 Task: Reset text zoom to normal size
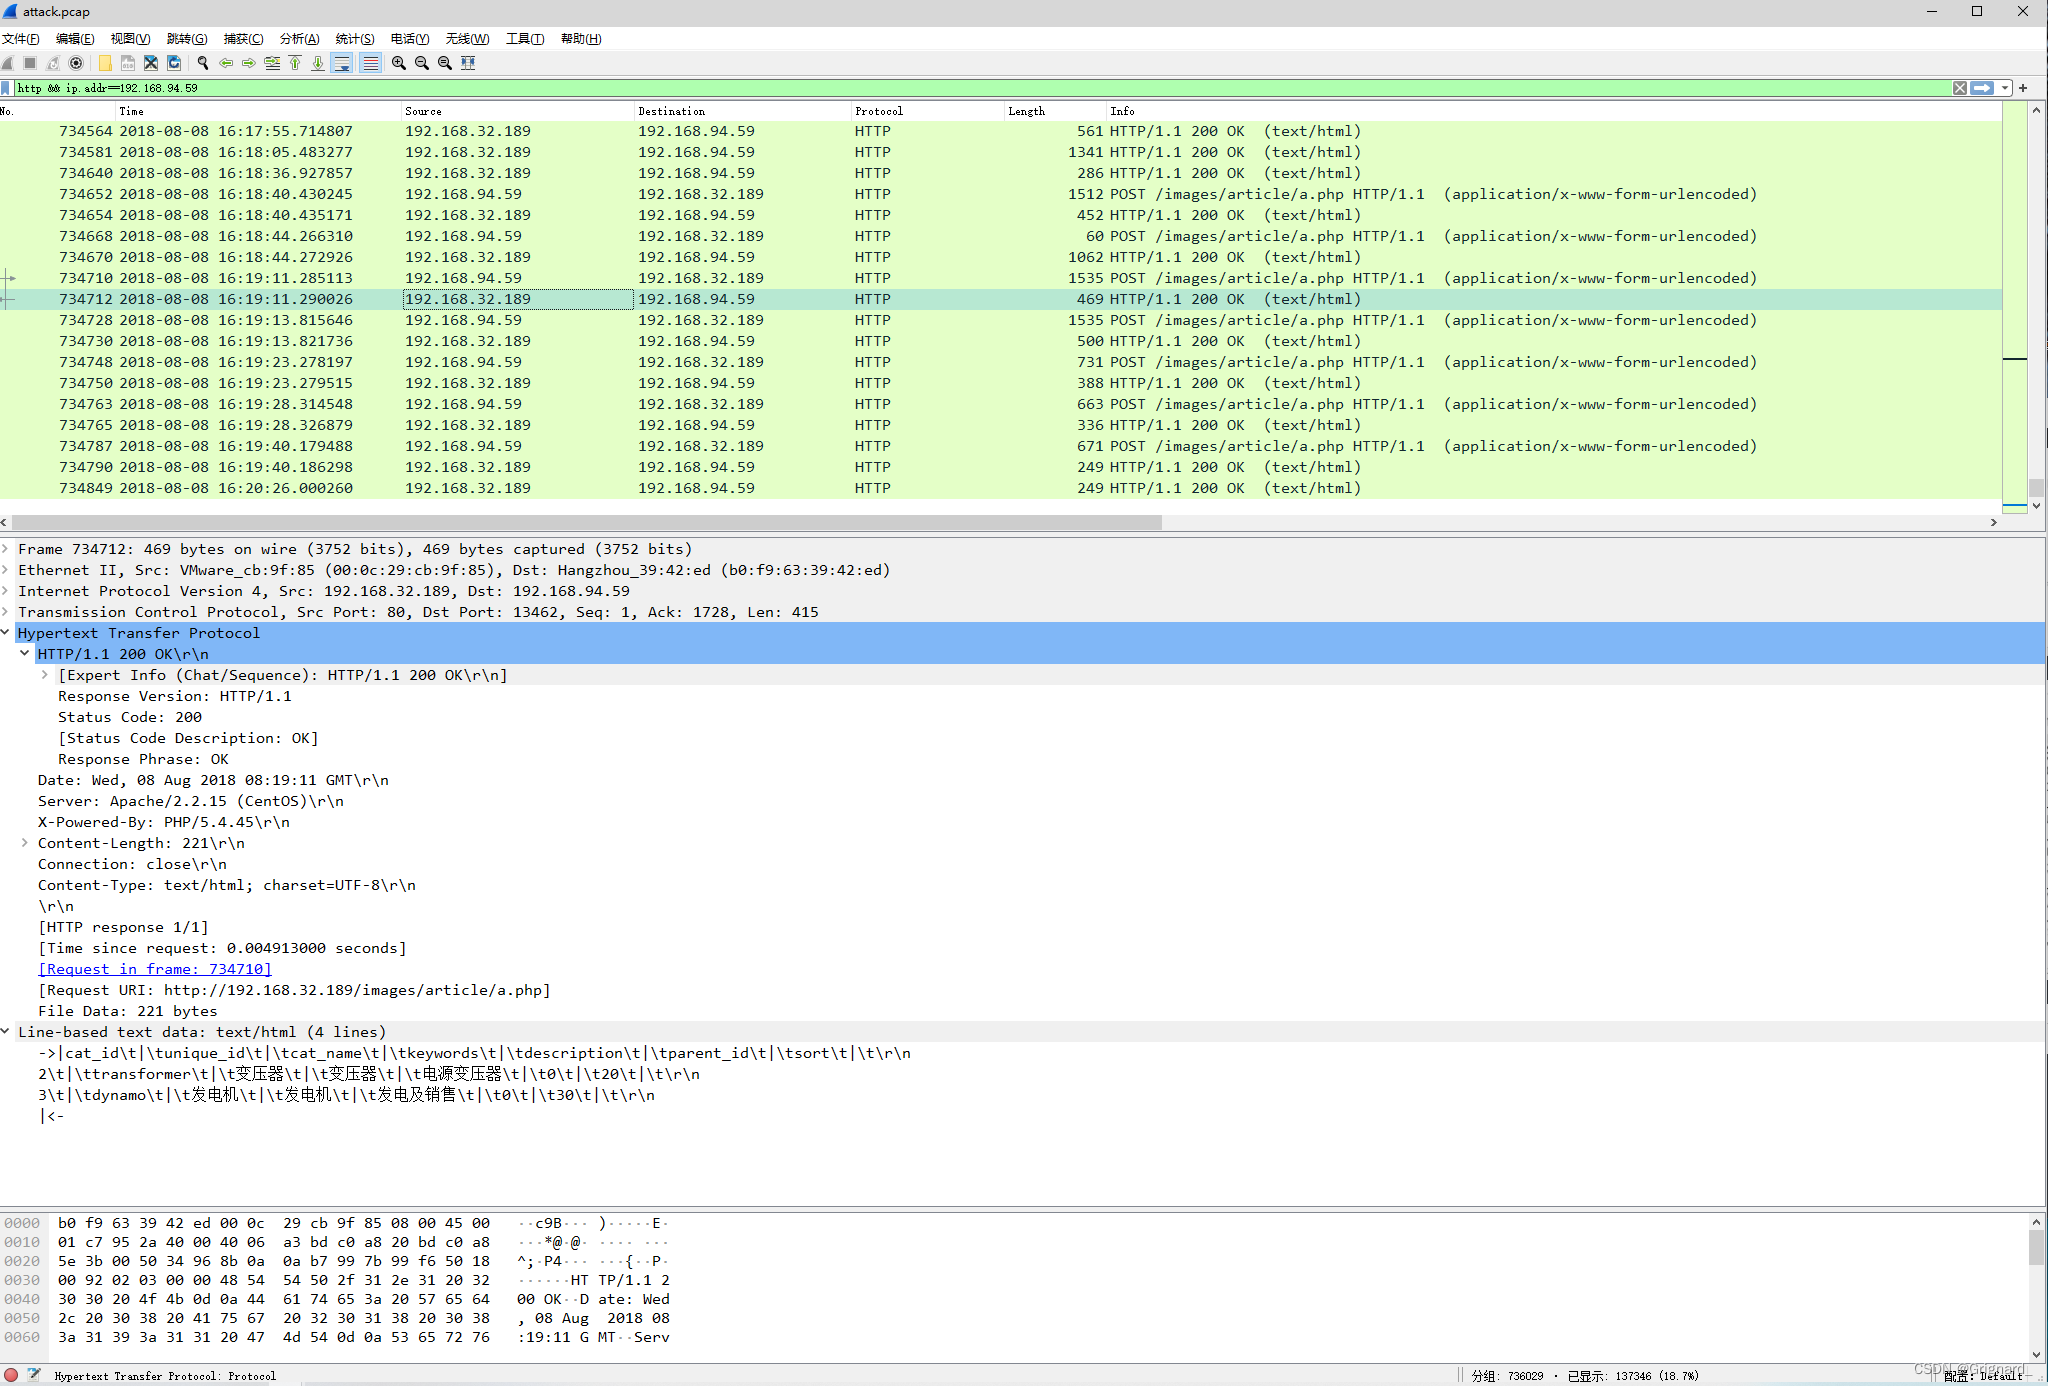445,63
